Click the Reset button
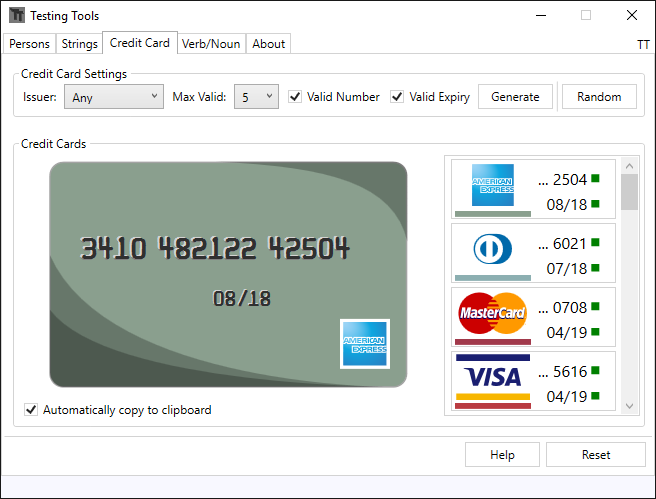 point(596,455)
